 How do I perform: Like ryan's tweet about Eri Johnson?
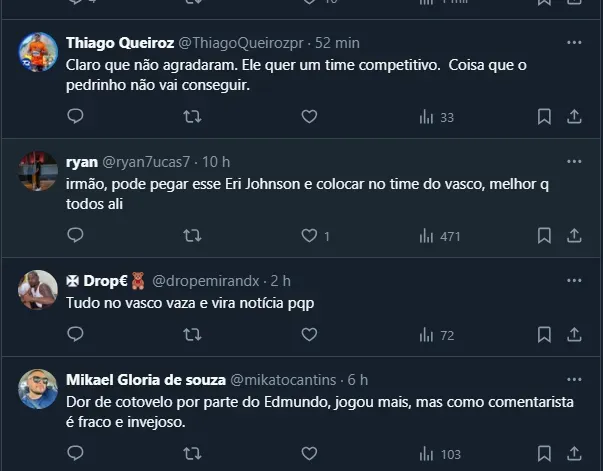pos(309,236)
